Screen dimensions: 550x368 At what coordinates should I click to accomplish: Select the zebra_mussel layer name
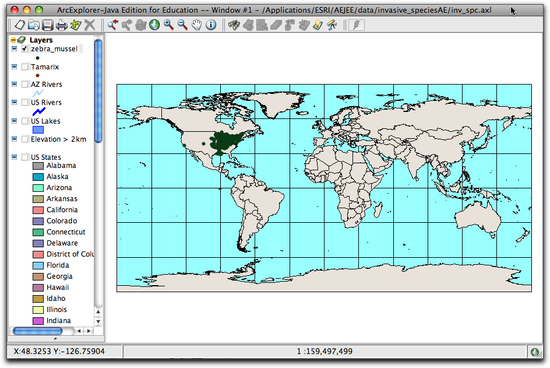click(54, 49)
